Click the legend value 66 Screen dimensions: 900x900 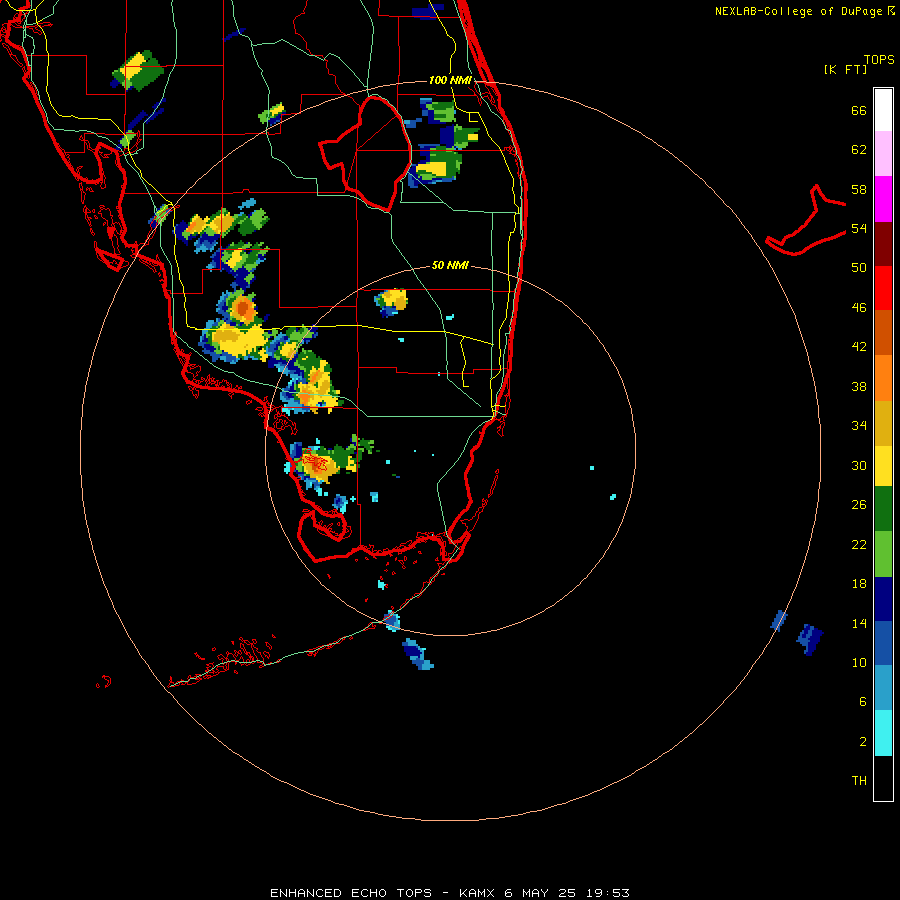[859, 111]
